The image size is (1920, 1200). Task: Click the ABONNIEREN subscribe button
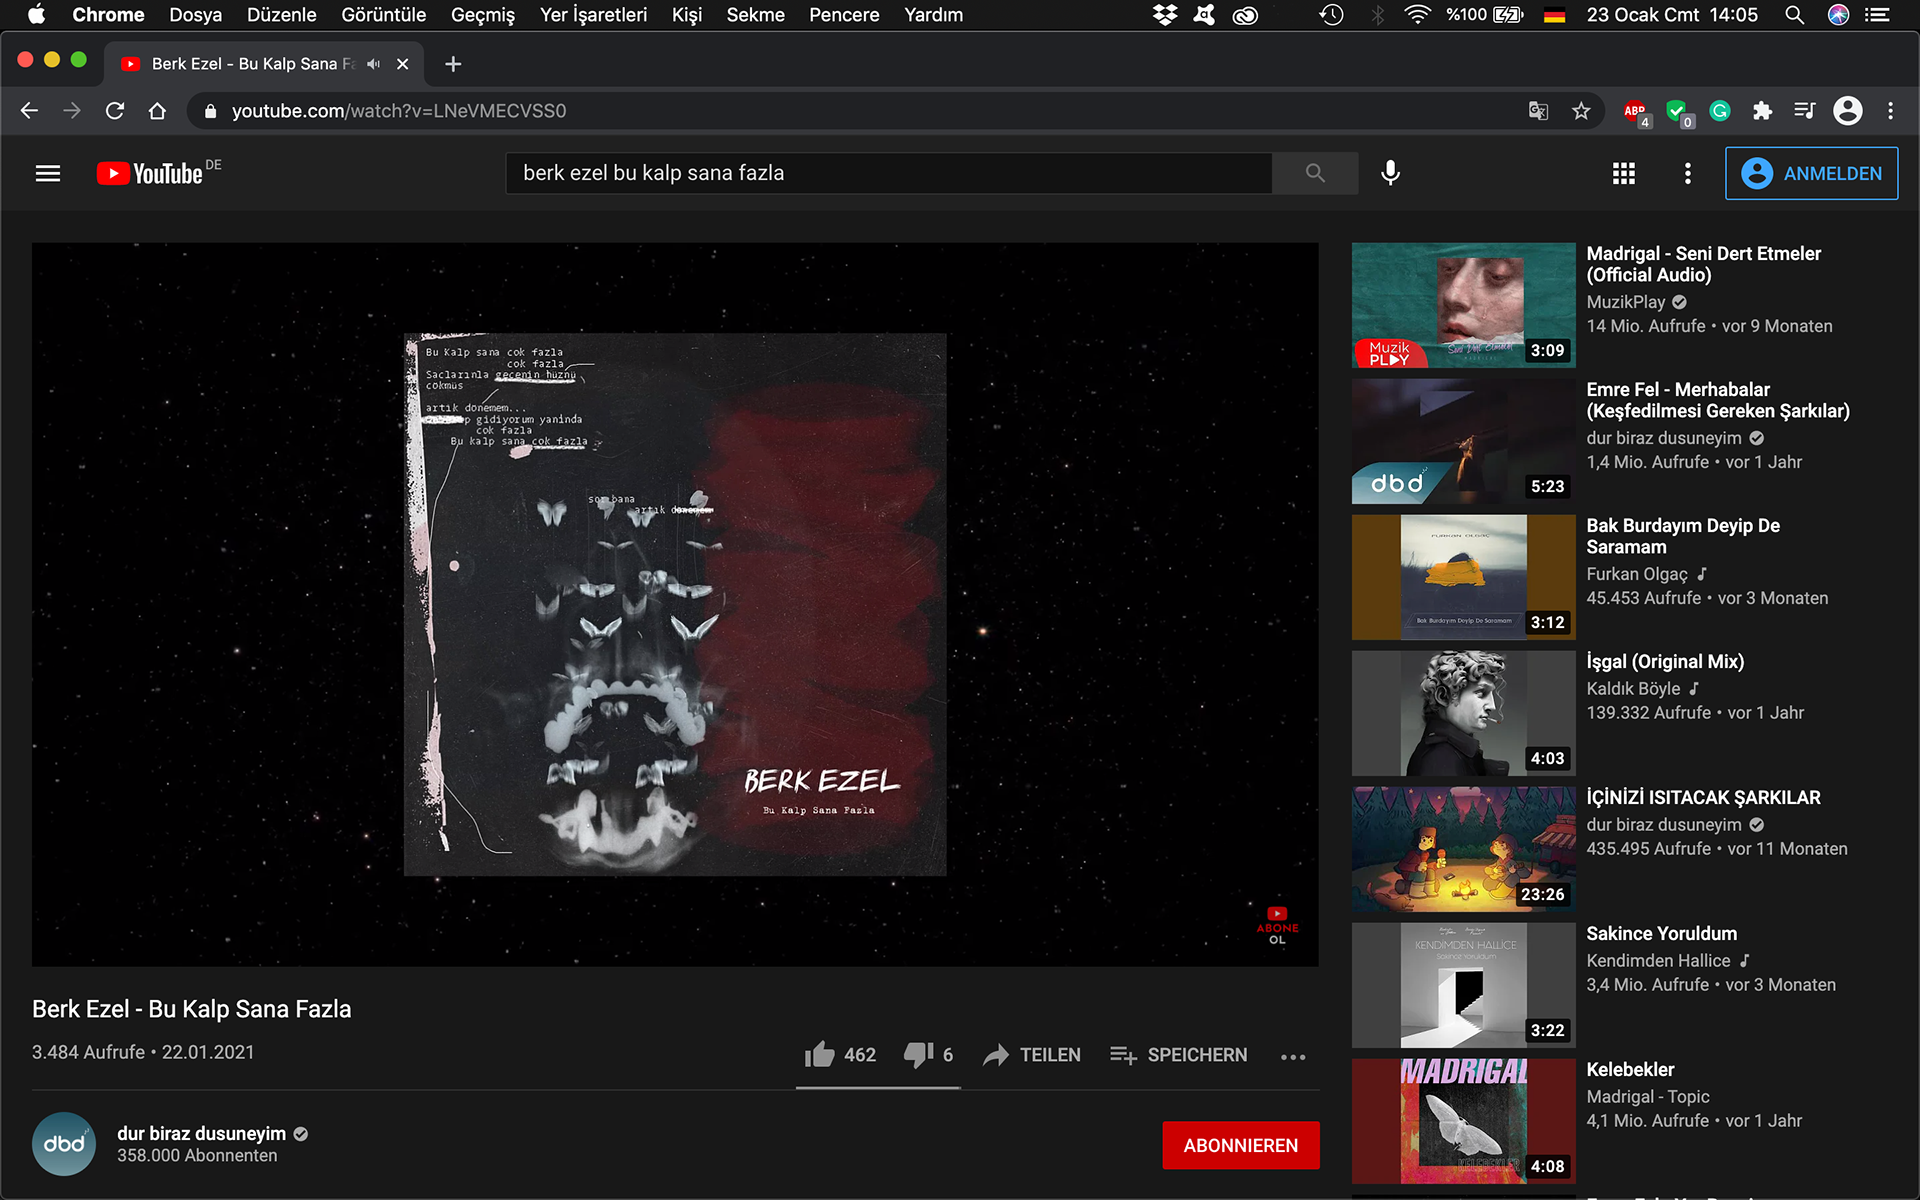coord(1240,1145)
